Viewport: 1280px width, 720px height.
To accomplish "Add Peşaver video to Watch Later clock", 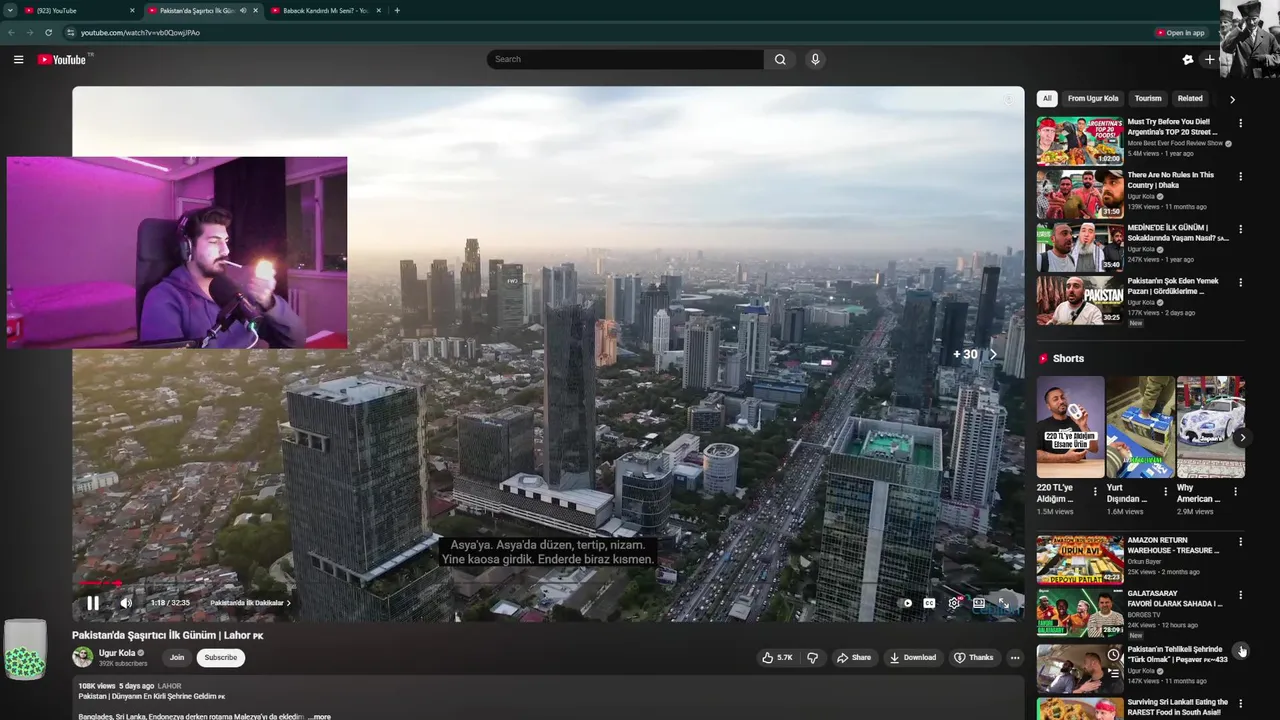I will click(x=1113, y=655).
